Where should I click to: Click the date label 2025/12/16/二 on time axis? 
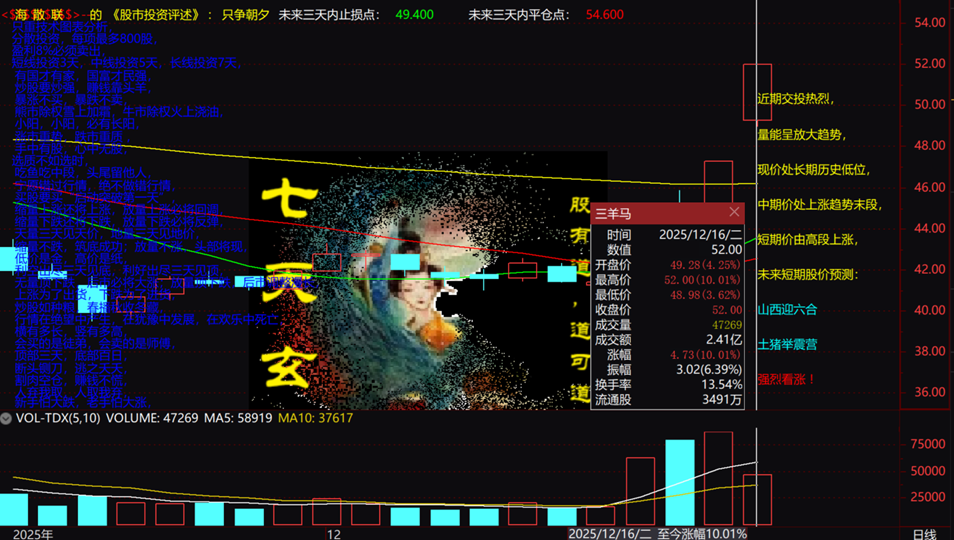pos(610,534)
